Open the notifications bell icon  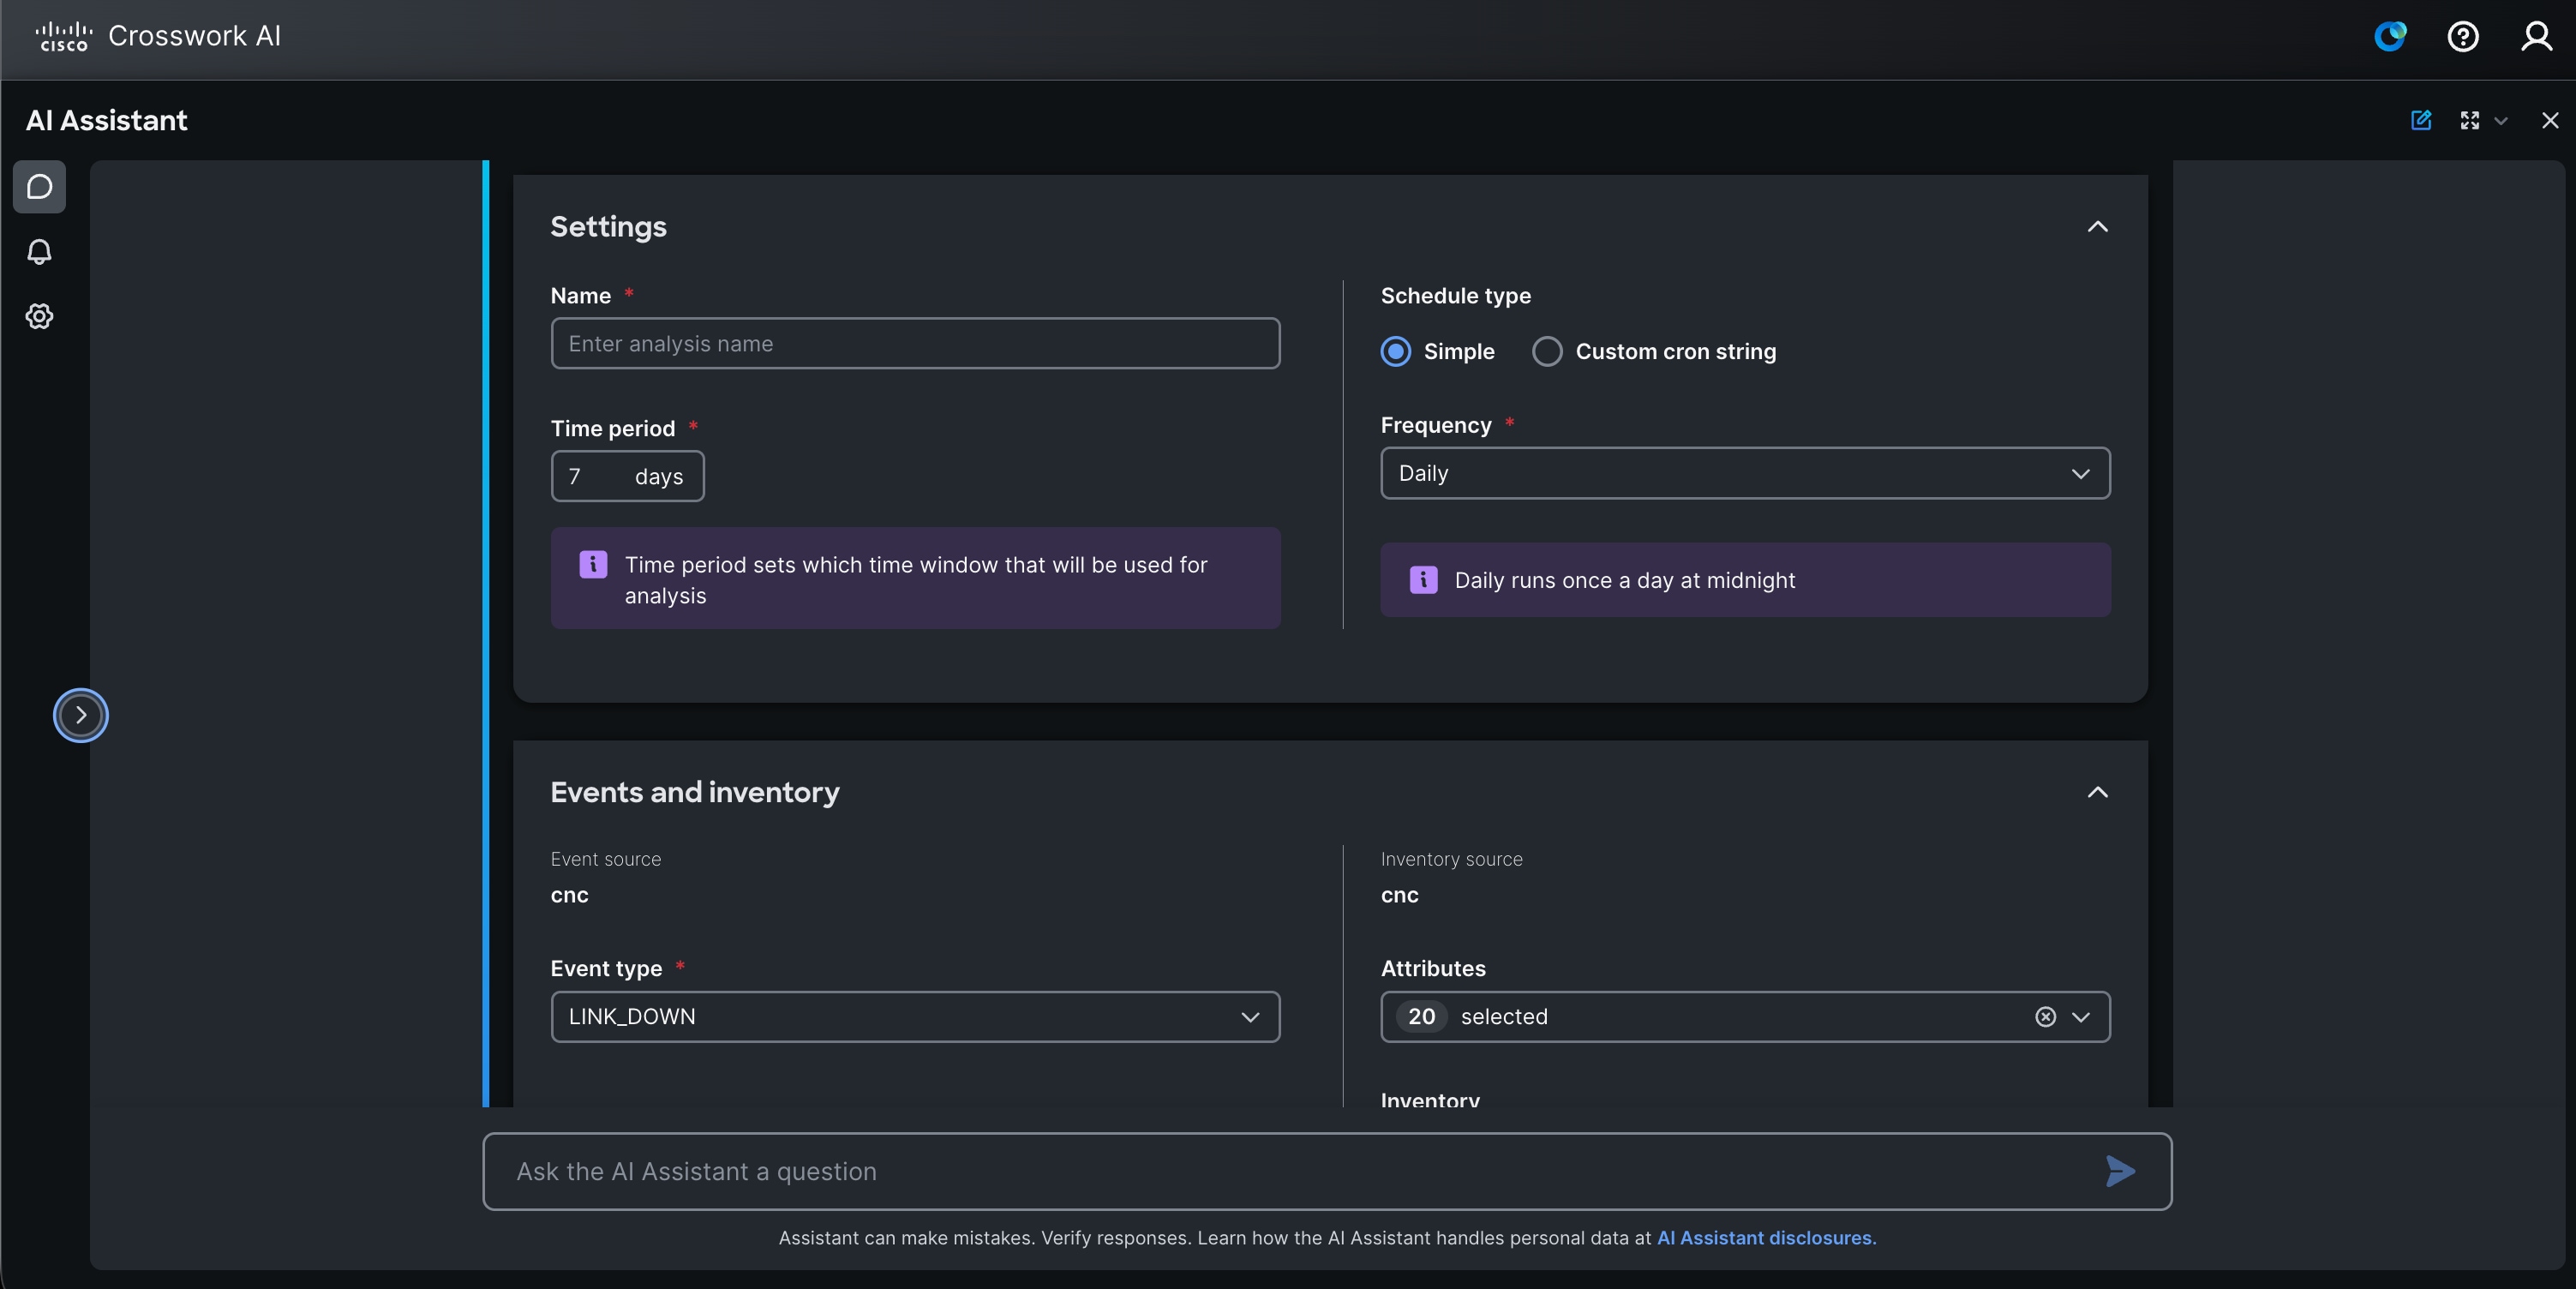(x=39, y=252)
